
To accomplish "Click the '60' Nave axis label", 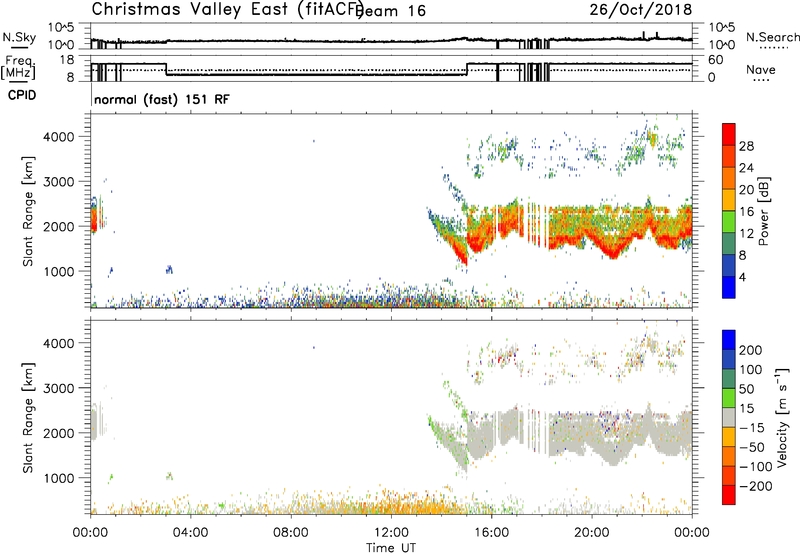I will pyautogui.click(x=715, y=60).
